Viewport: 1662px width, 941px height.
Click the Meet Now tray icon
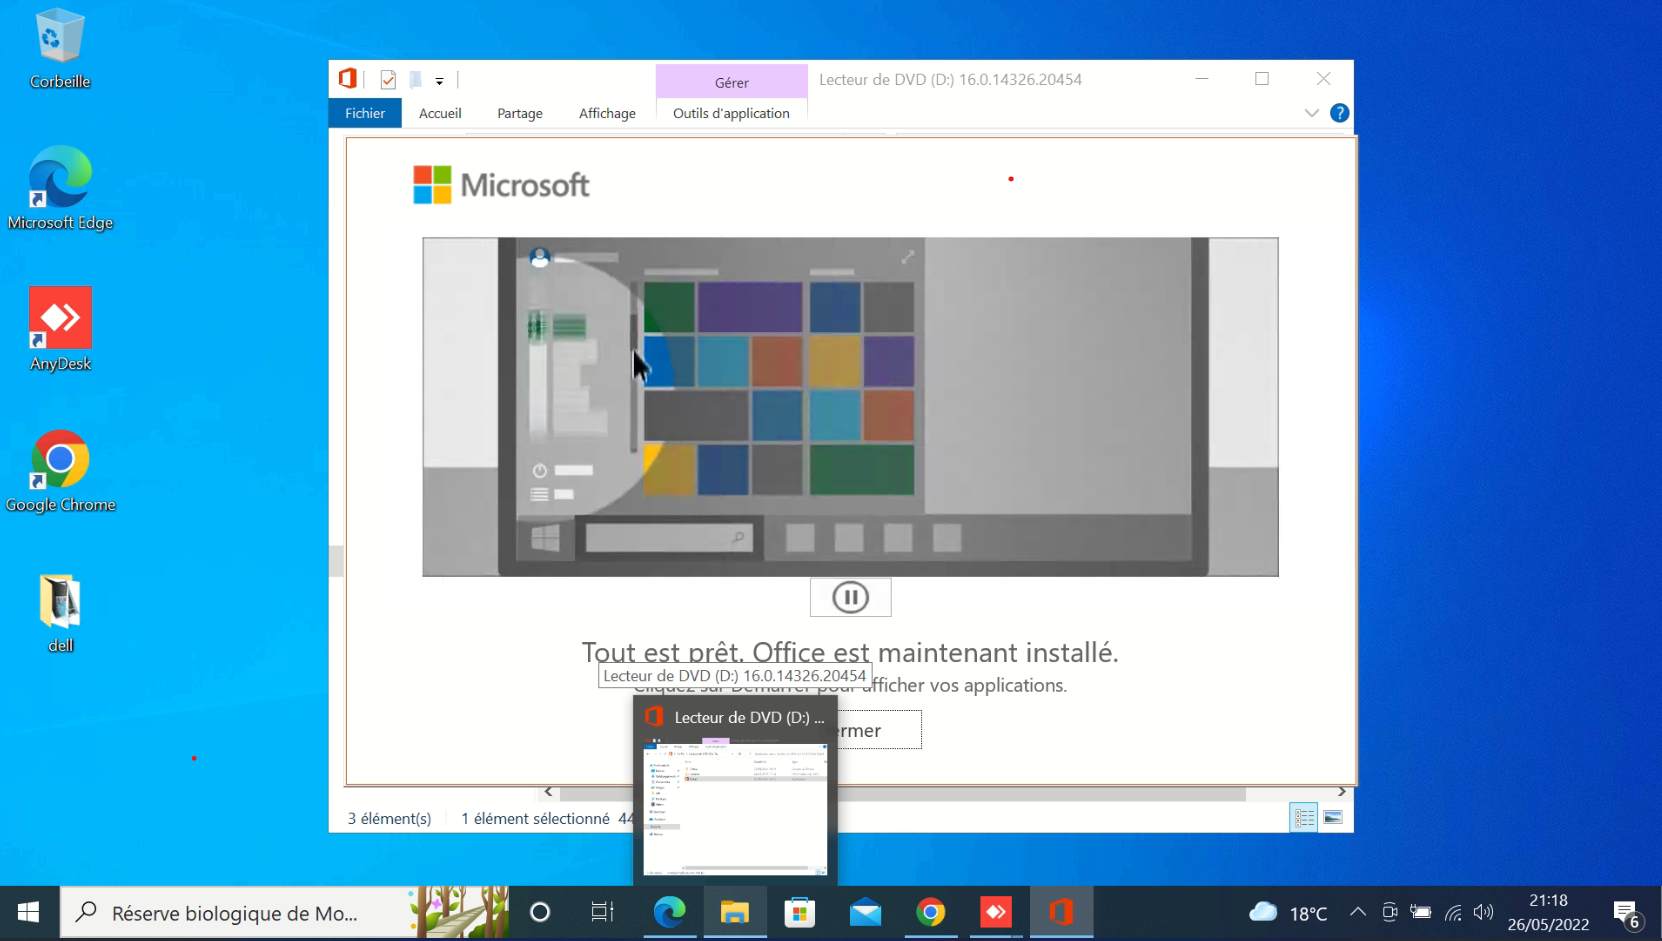tap(1390, 912)
